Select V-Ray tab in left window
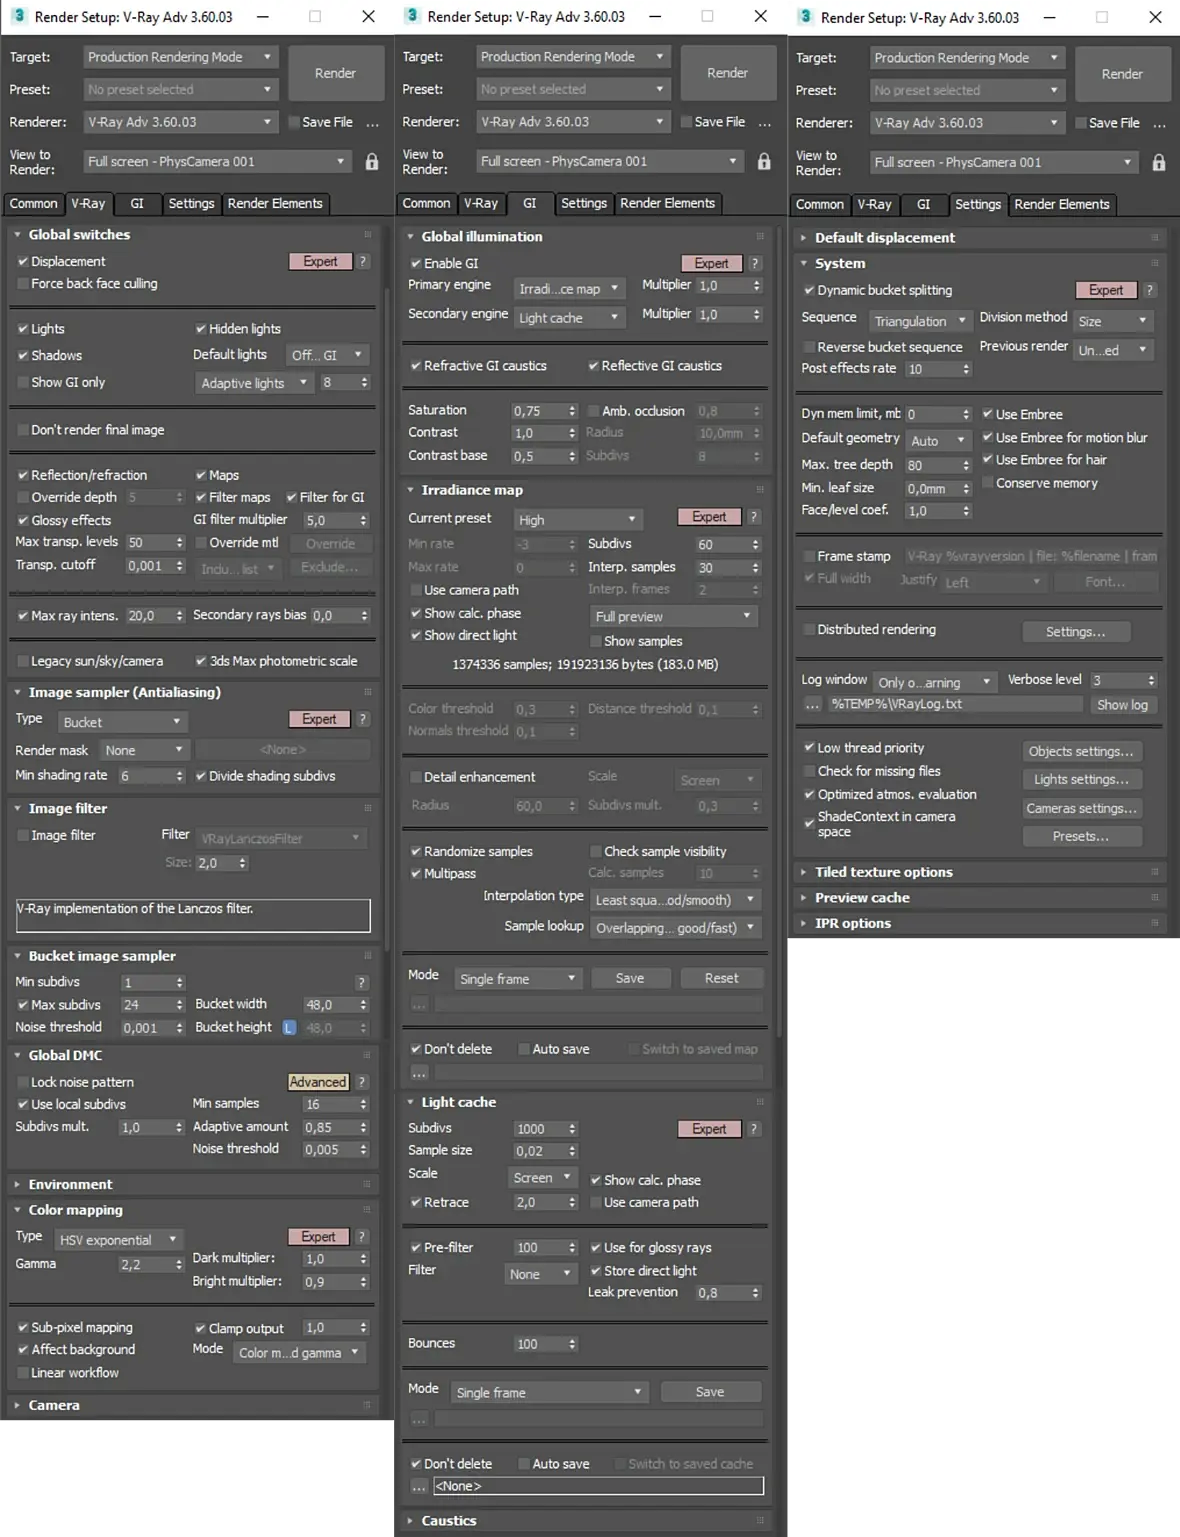The width and height of the screenshot is (1180, 1537). click(x=88, y=203)
